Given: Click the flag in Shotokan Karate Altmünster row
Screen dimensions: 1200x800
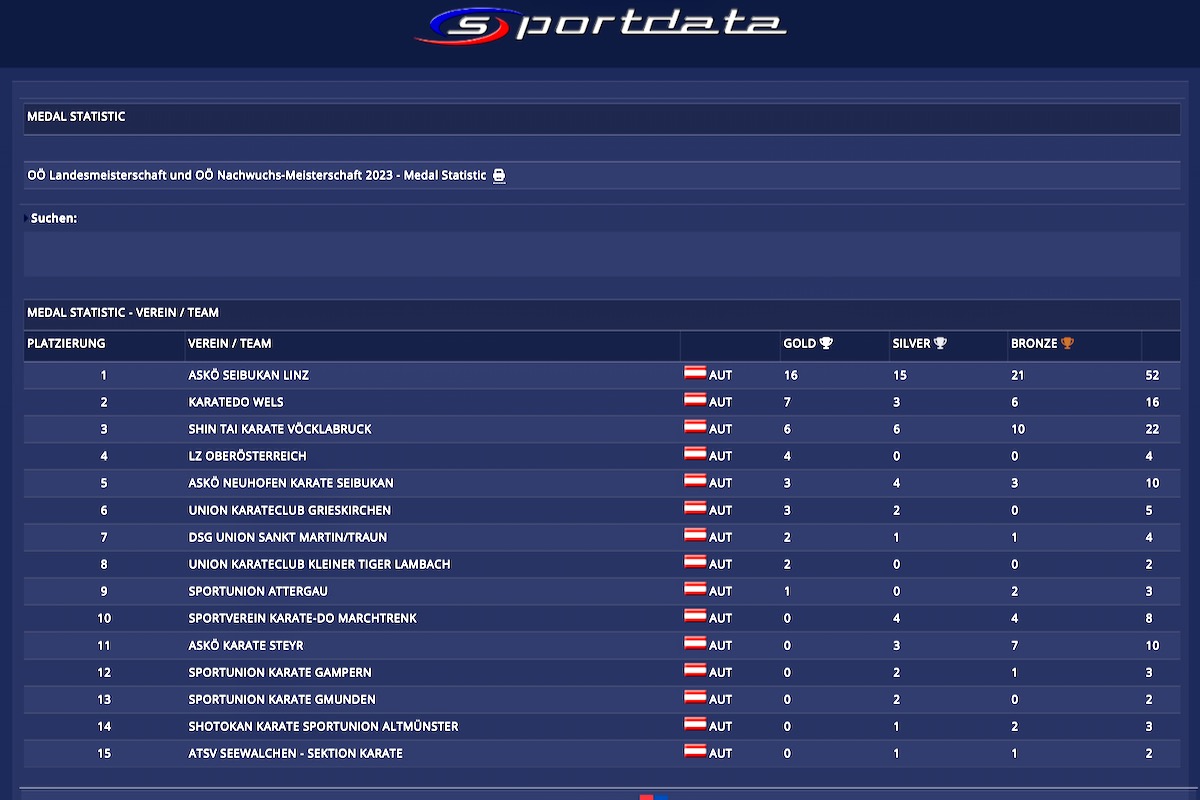Looking at the screenshot, I should (x=695, y=725).
